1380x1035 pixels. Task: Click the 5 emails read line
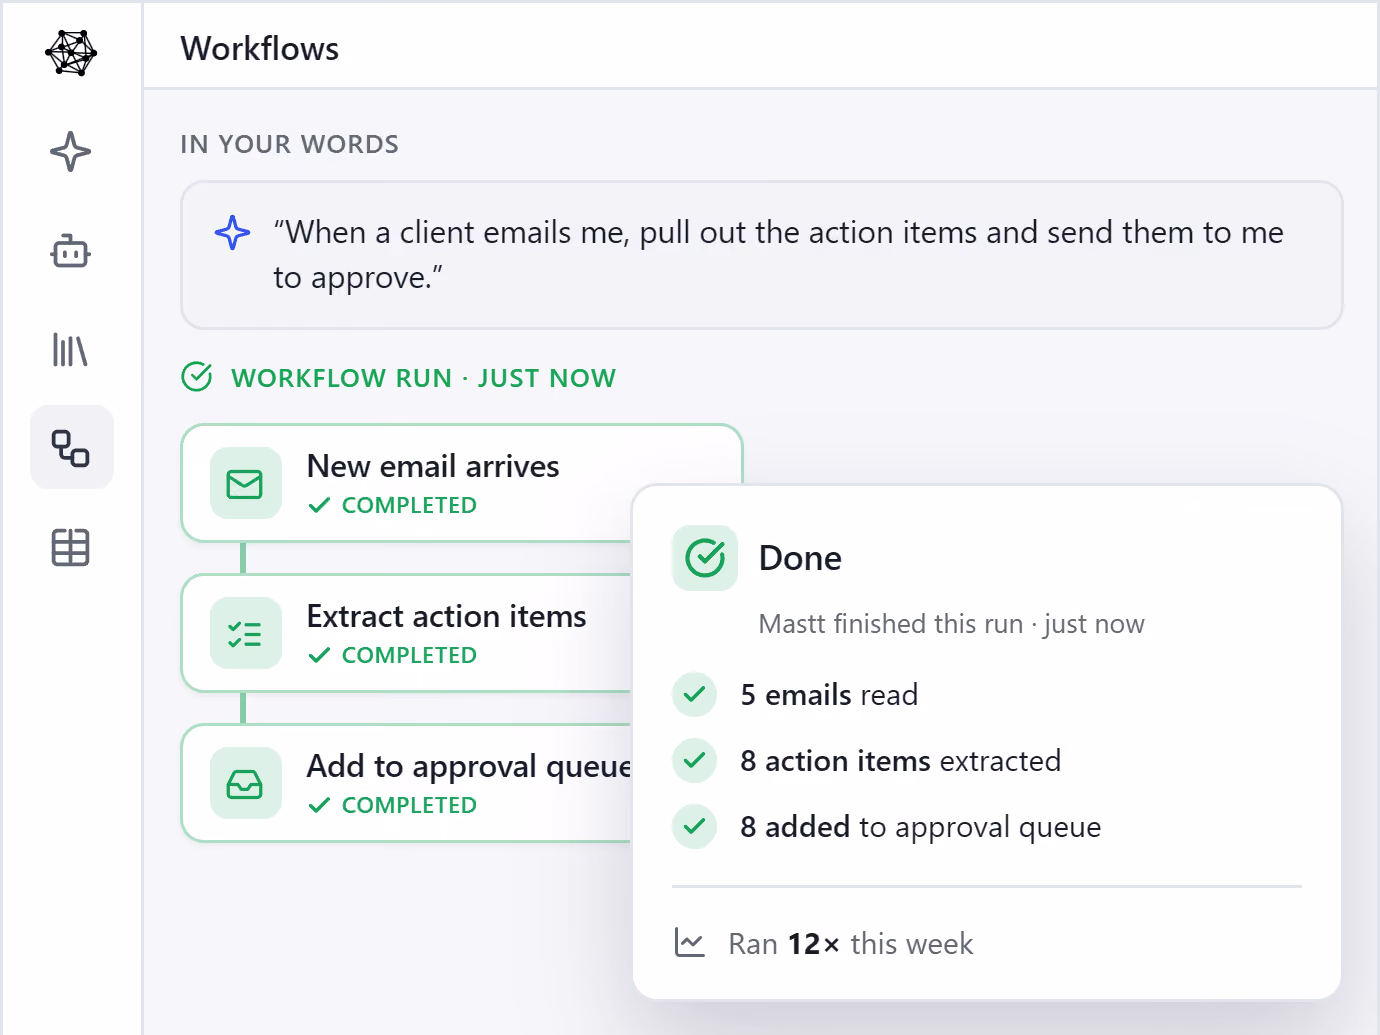(829, 695)
